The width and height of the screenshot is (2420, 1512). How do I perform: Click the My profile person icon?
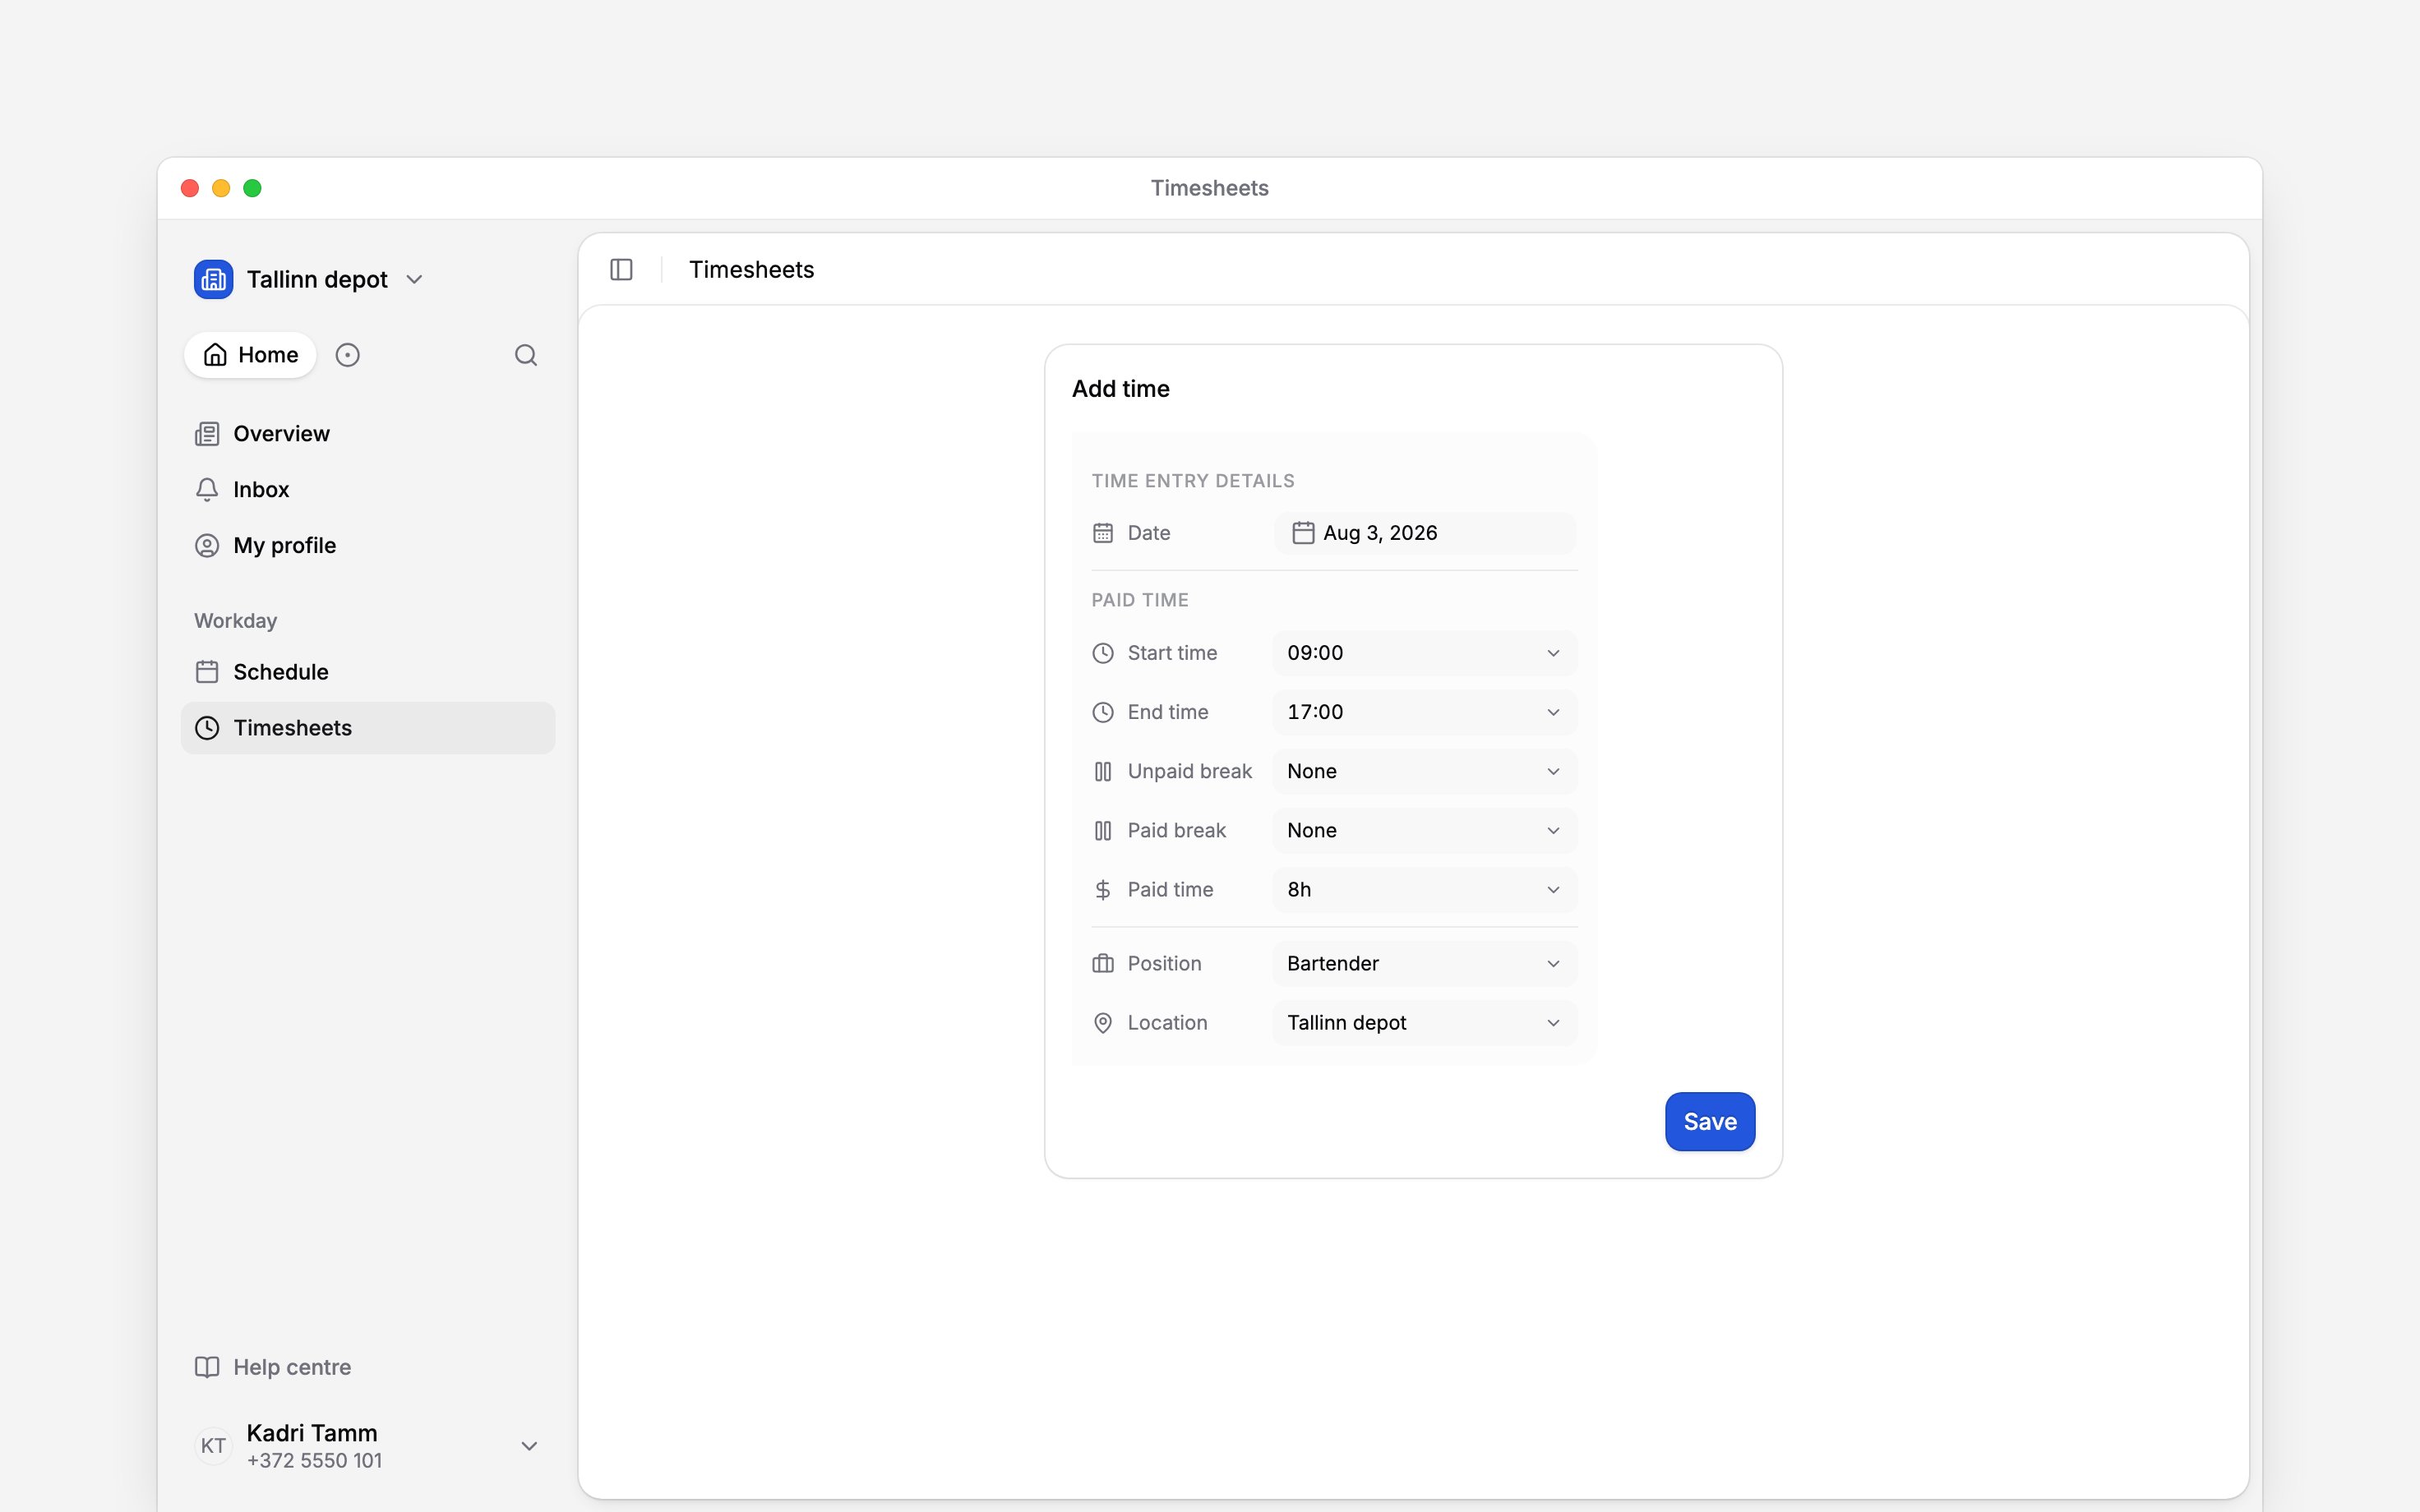[x=207, y=546]
